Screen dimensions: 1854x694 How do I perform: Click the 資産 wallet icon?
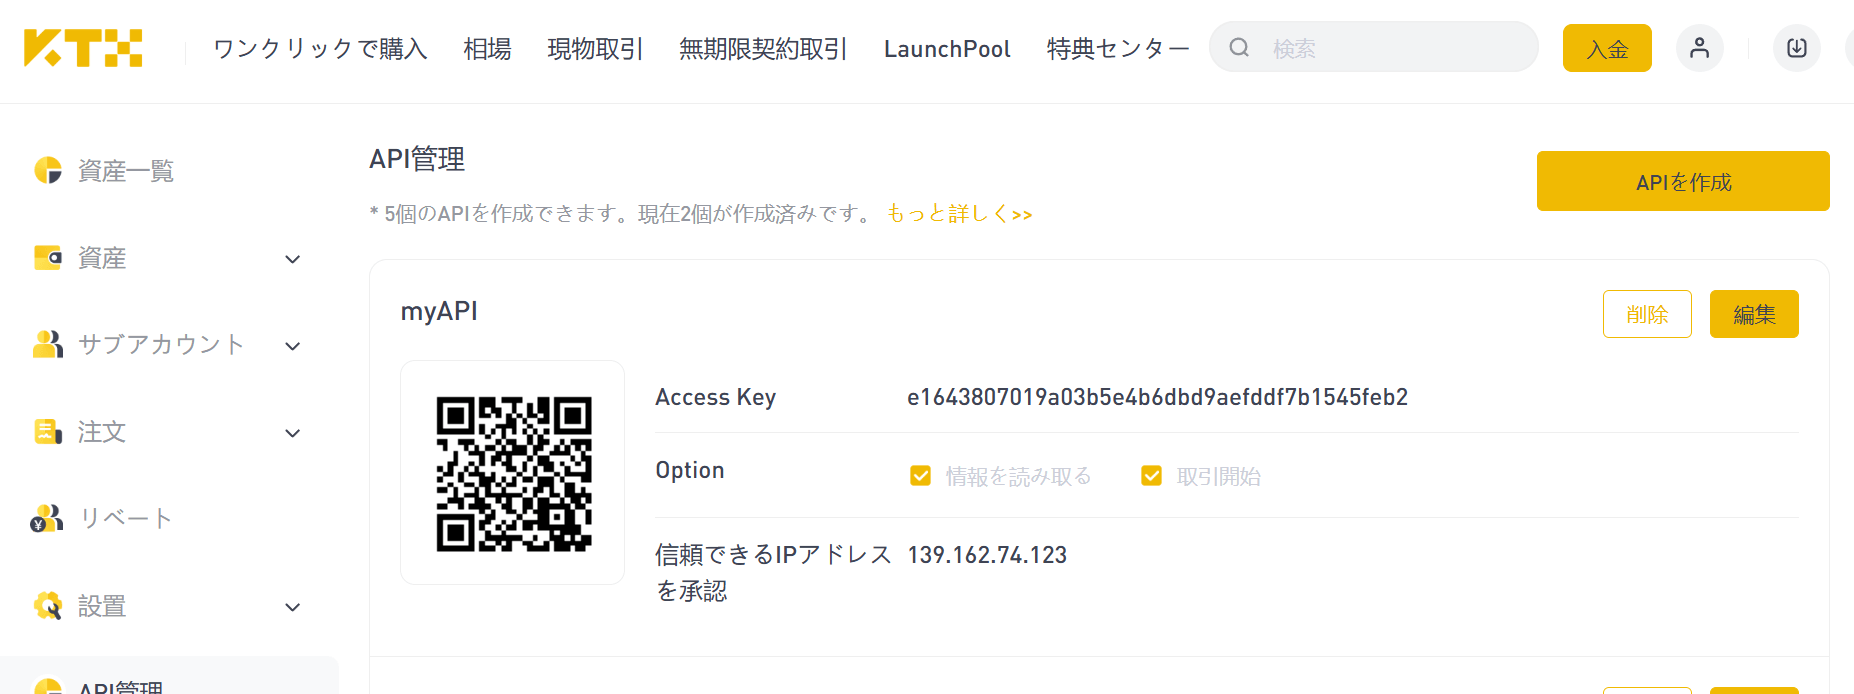(48, 258)
